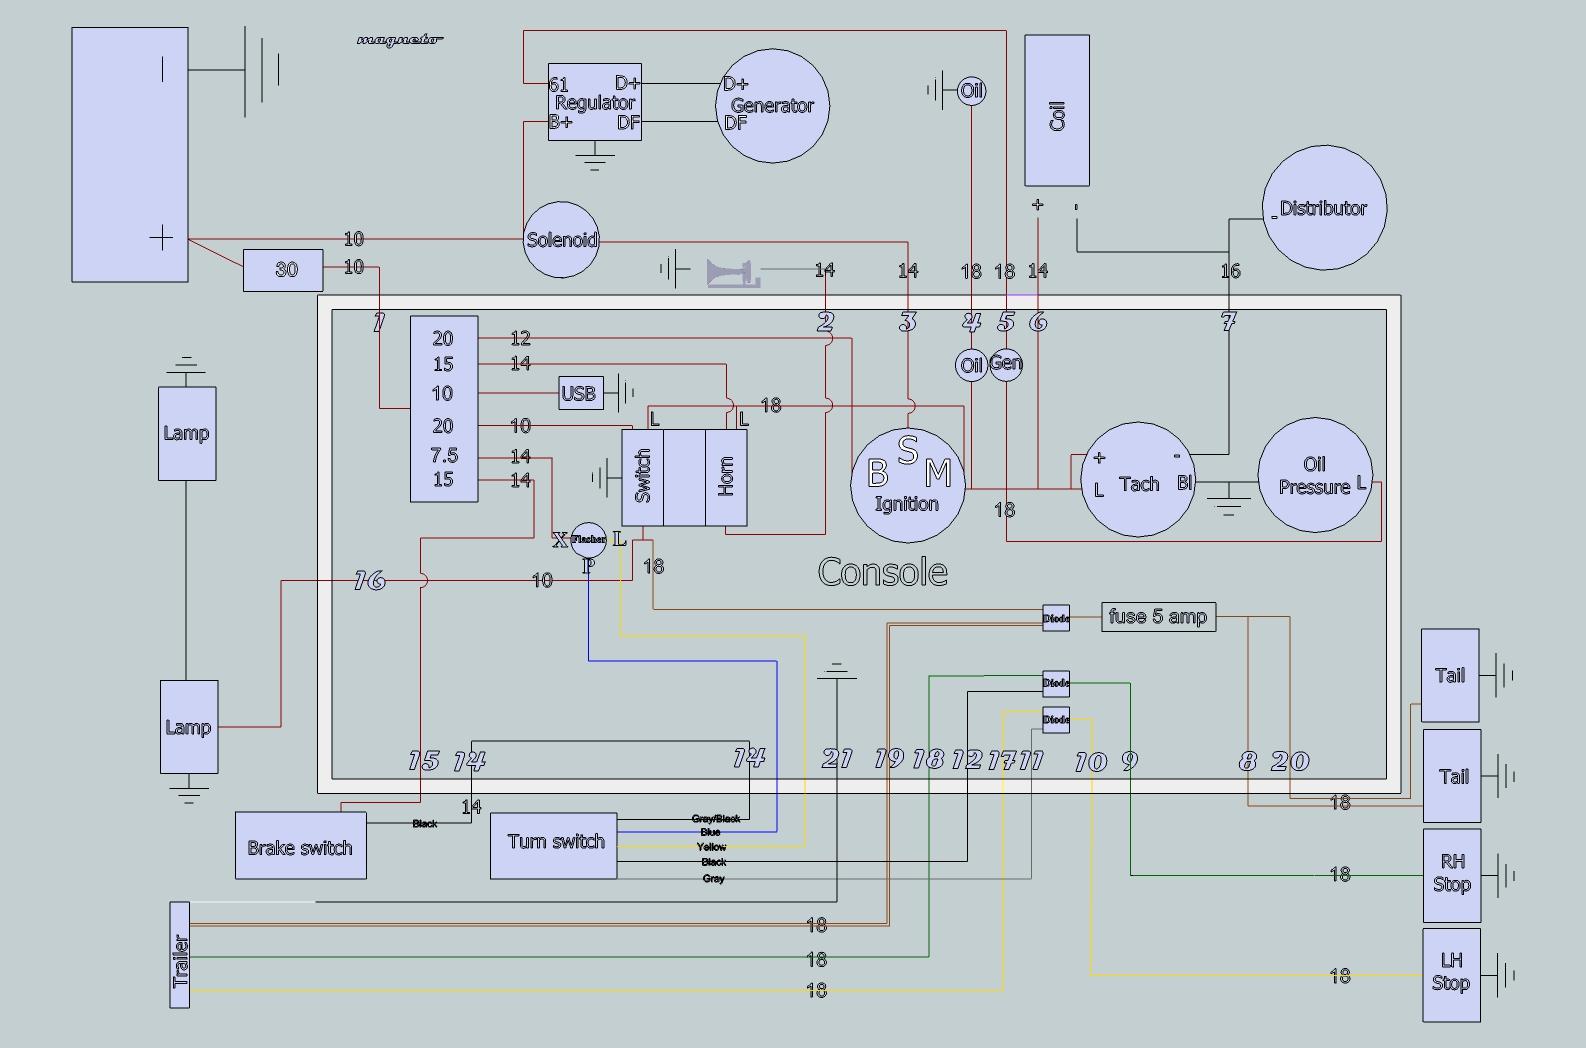The width and height of the screenshot is (1586, 1048).
Task: Click the Brake switch box
Action: [x=300, y=846]
